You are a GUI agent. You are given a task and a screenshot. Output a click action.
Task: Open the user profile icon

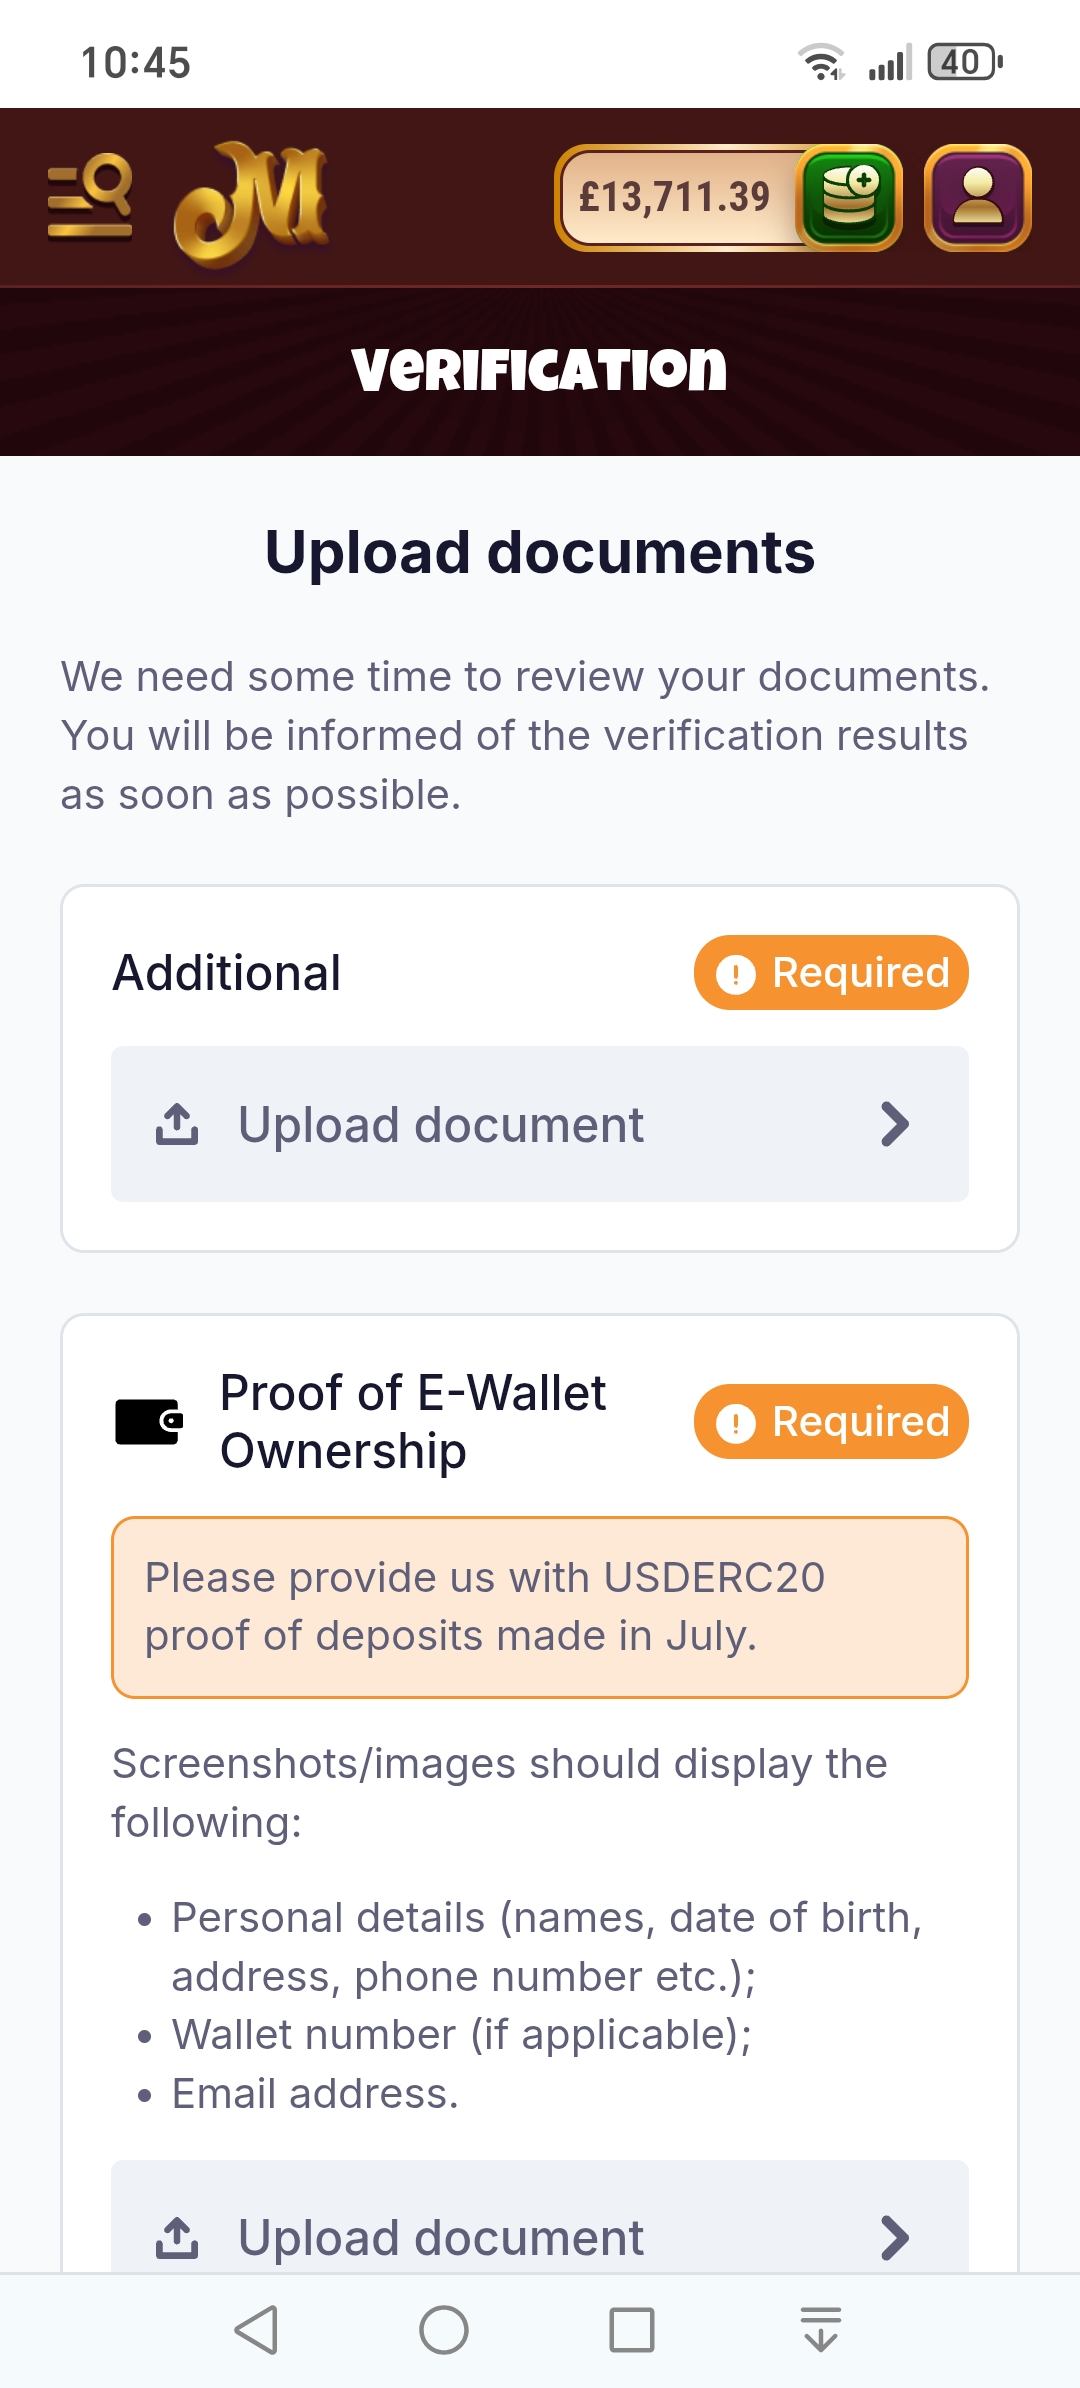point(977,197)
